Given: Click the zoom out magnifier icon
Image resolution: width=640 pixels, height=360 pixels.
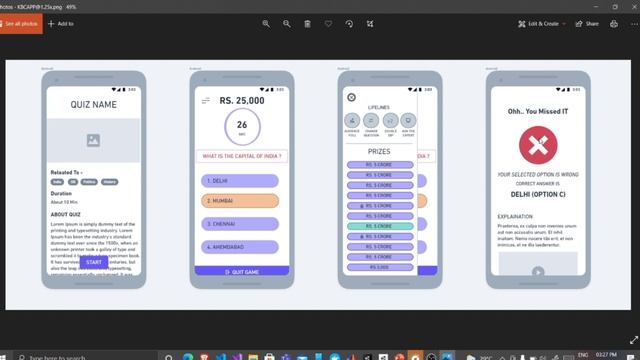Looking at the screenshot, I should 287,24.
